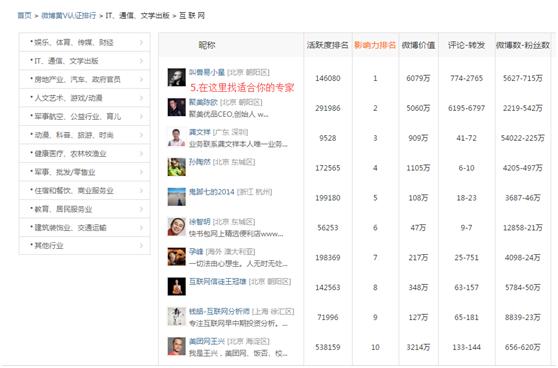Sort by 活跃度排名 column header
The image size is (558, 368).
(x=327, y=45)
